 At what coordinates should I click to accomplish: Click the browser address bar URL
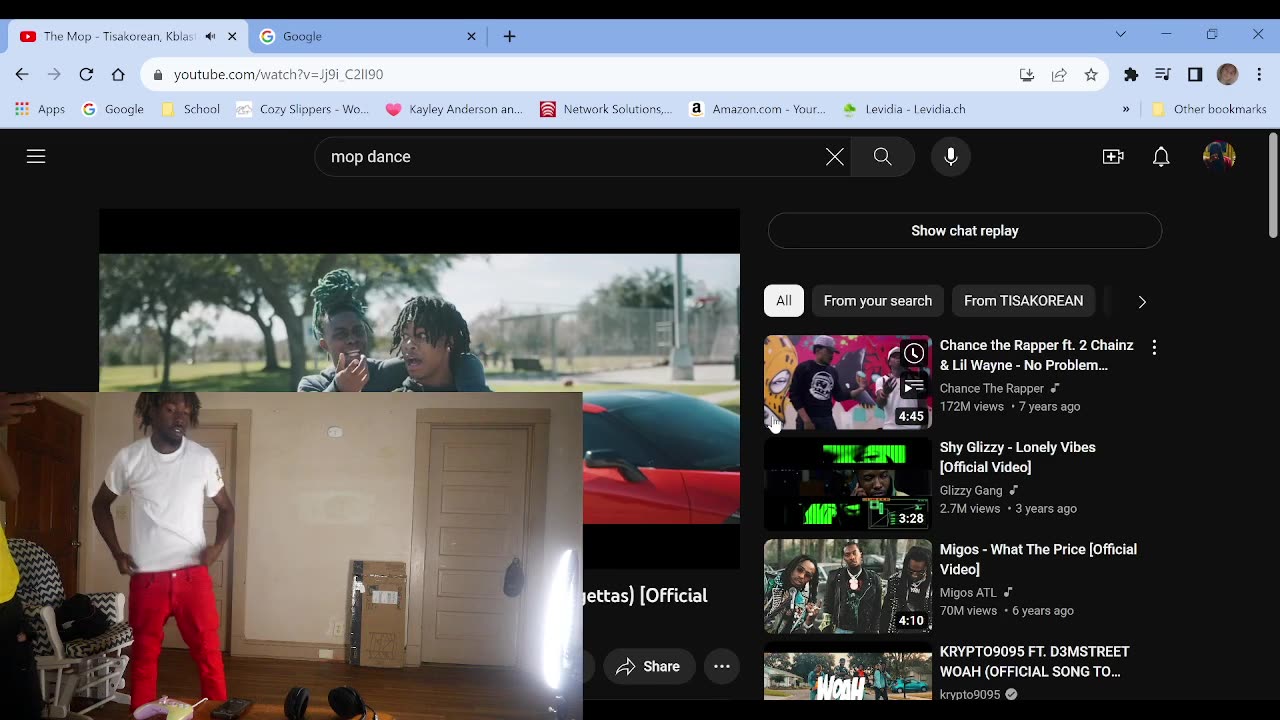pyautogui.click(x=278, y=74)
